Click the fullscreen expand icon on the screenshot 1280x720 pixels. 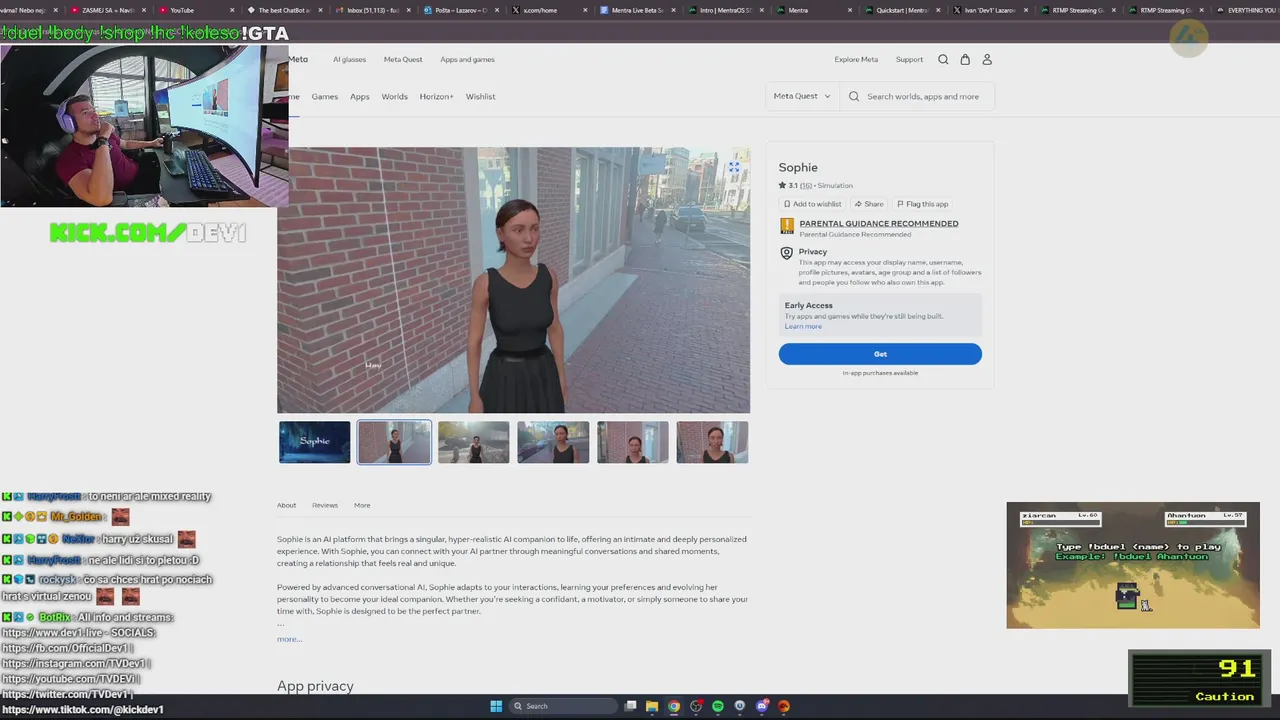(x=734, y=167)
